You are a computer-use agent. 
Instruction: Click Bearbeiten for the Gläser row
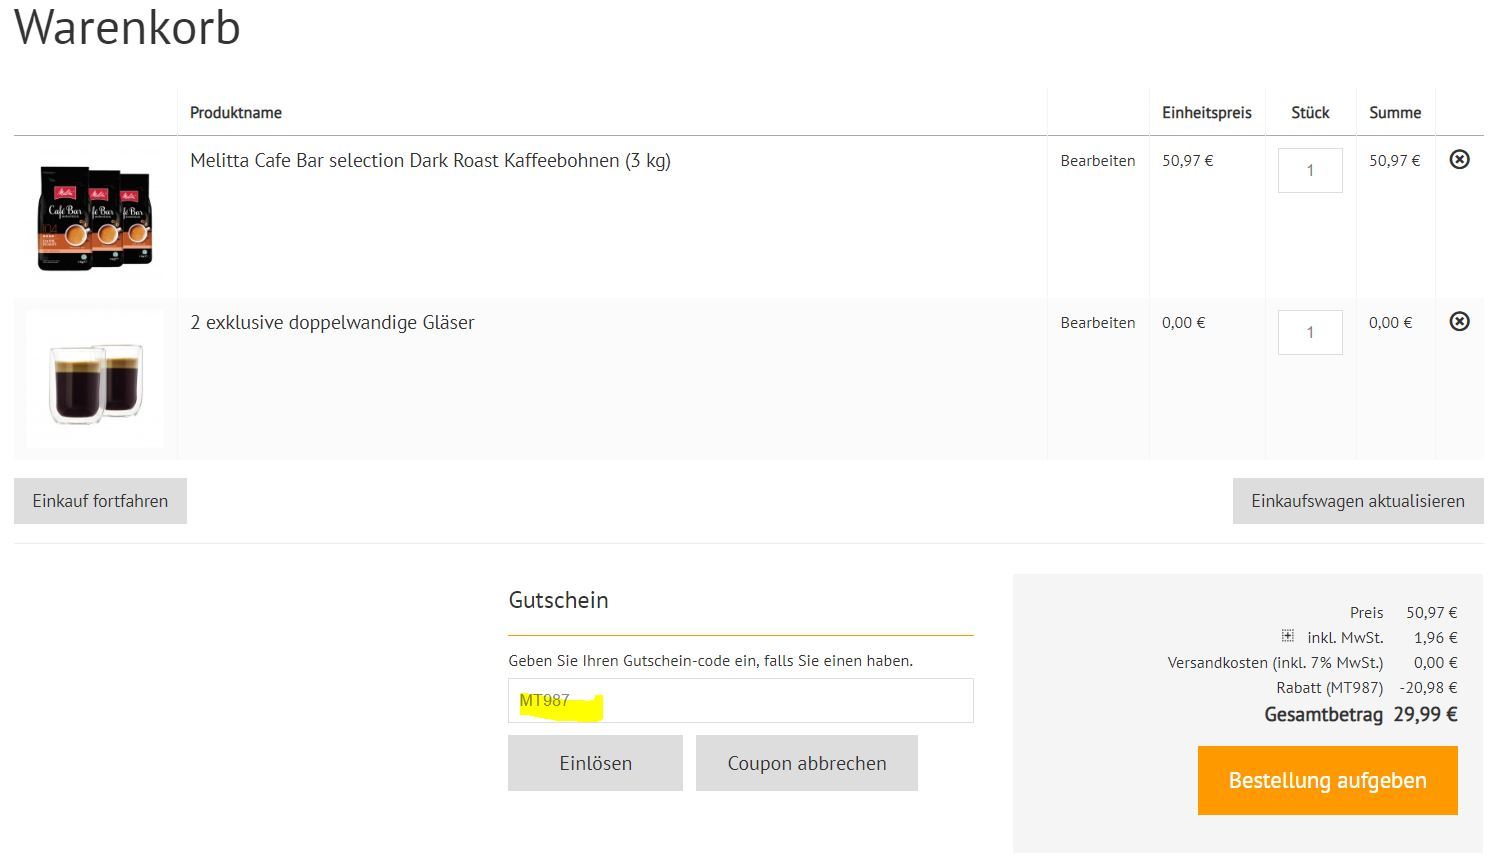coord(1098,322)
